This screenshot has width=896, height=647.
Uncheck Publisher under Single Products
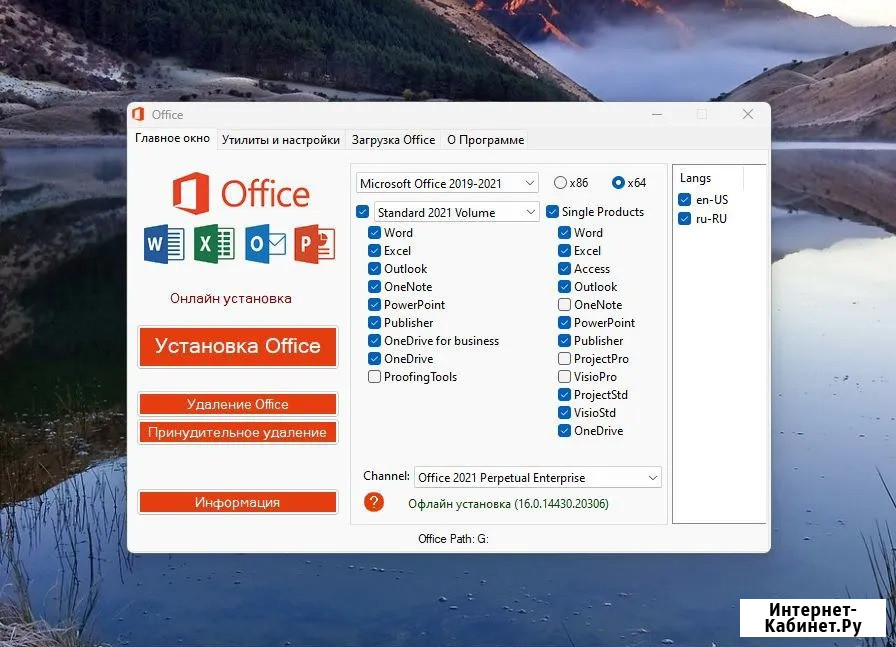564,341
